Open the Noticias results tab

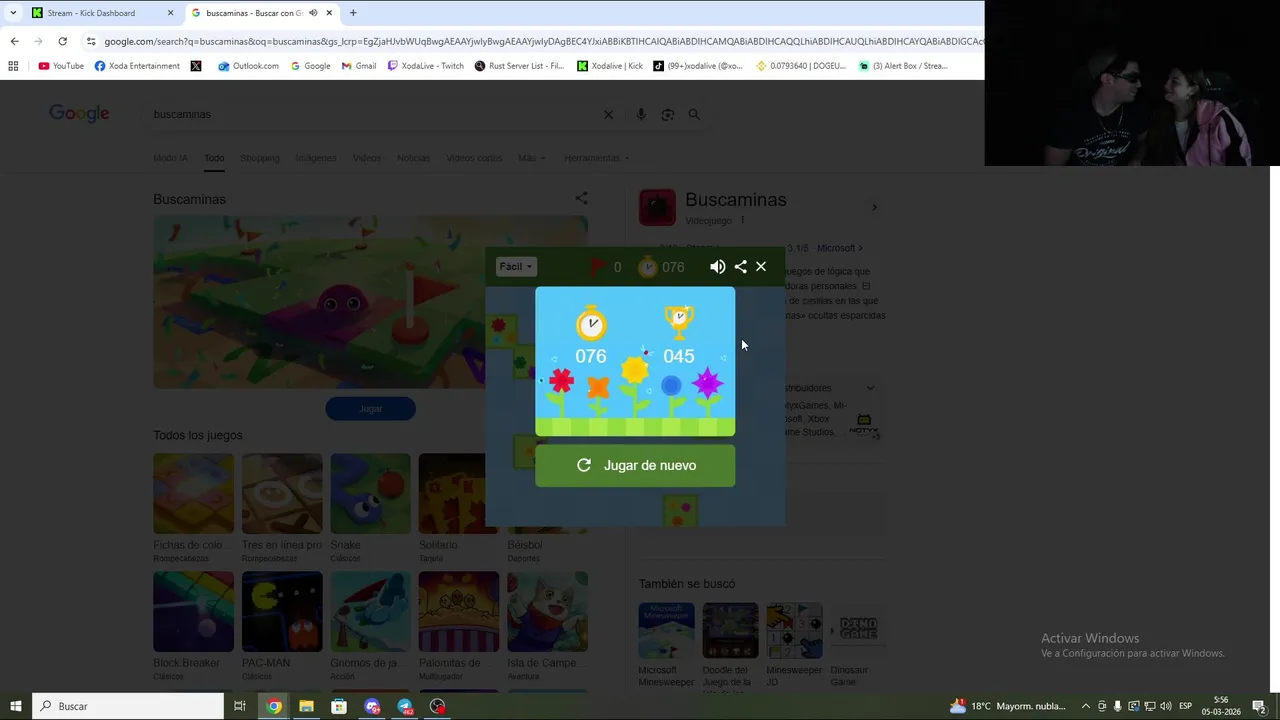pos(413,158)
